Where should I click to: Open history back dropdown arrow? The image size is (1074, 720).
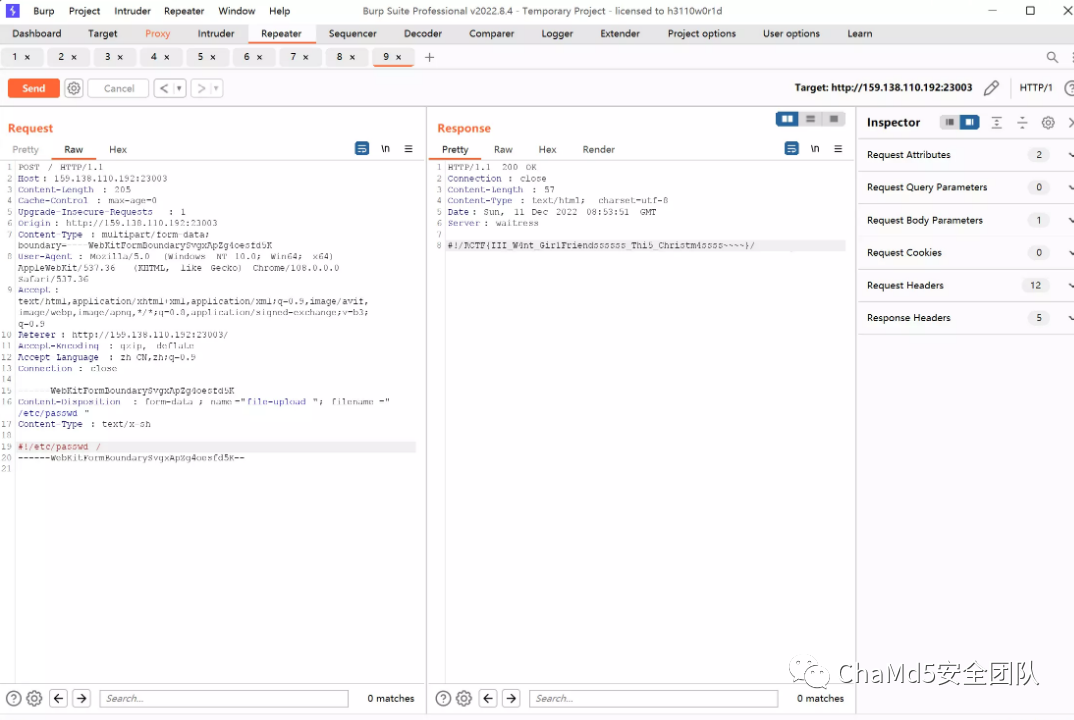(179, 88)
